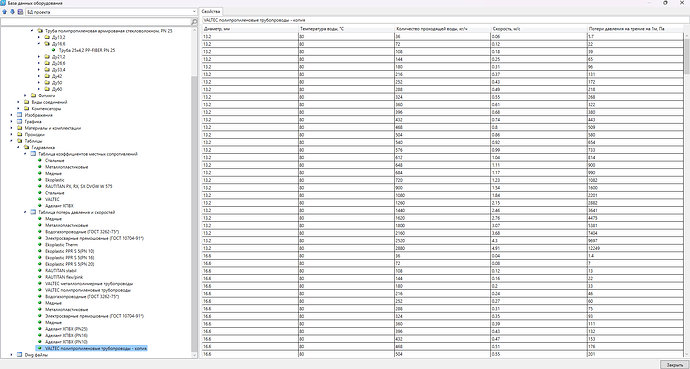This screenshot has height=369, width=690.
Task: Select RAUTITAN PX, RX, SX tree item
Action: 78,186
